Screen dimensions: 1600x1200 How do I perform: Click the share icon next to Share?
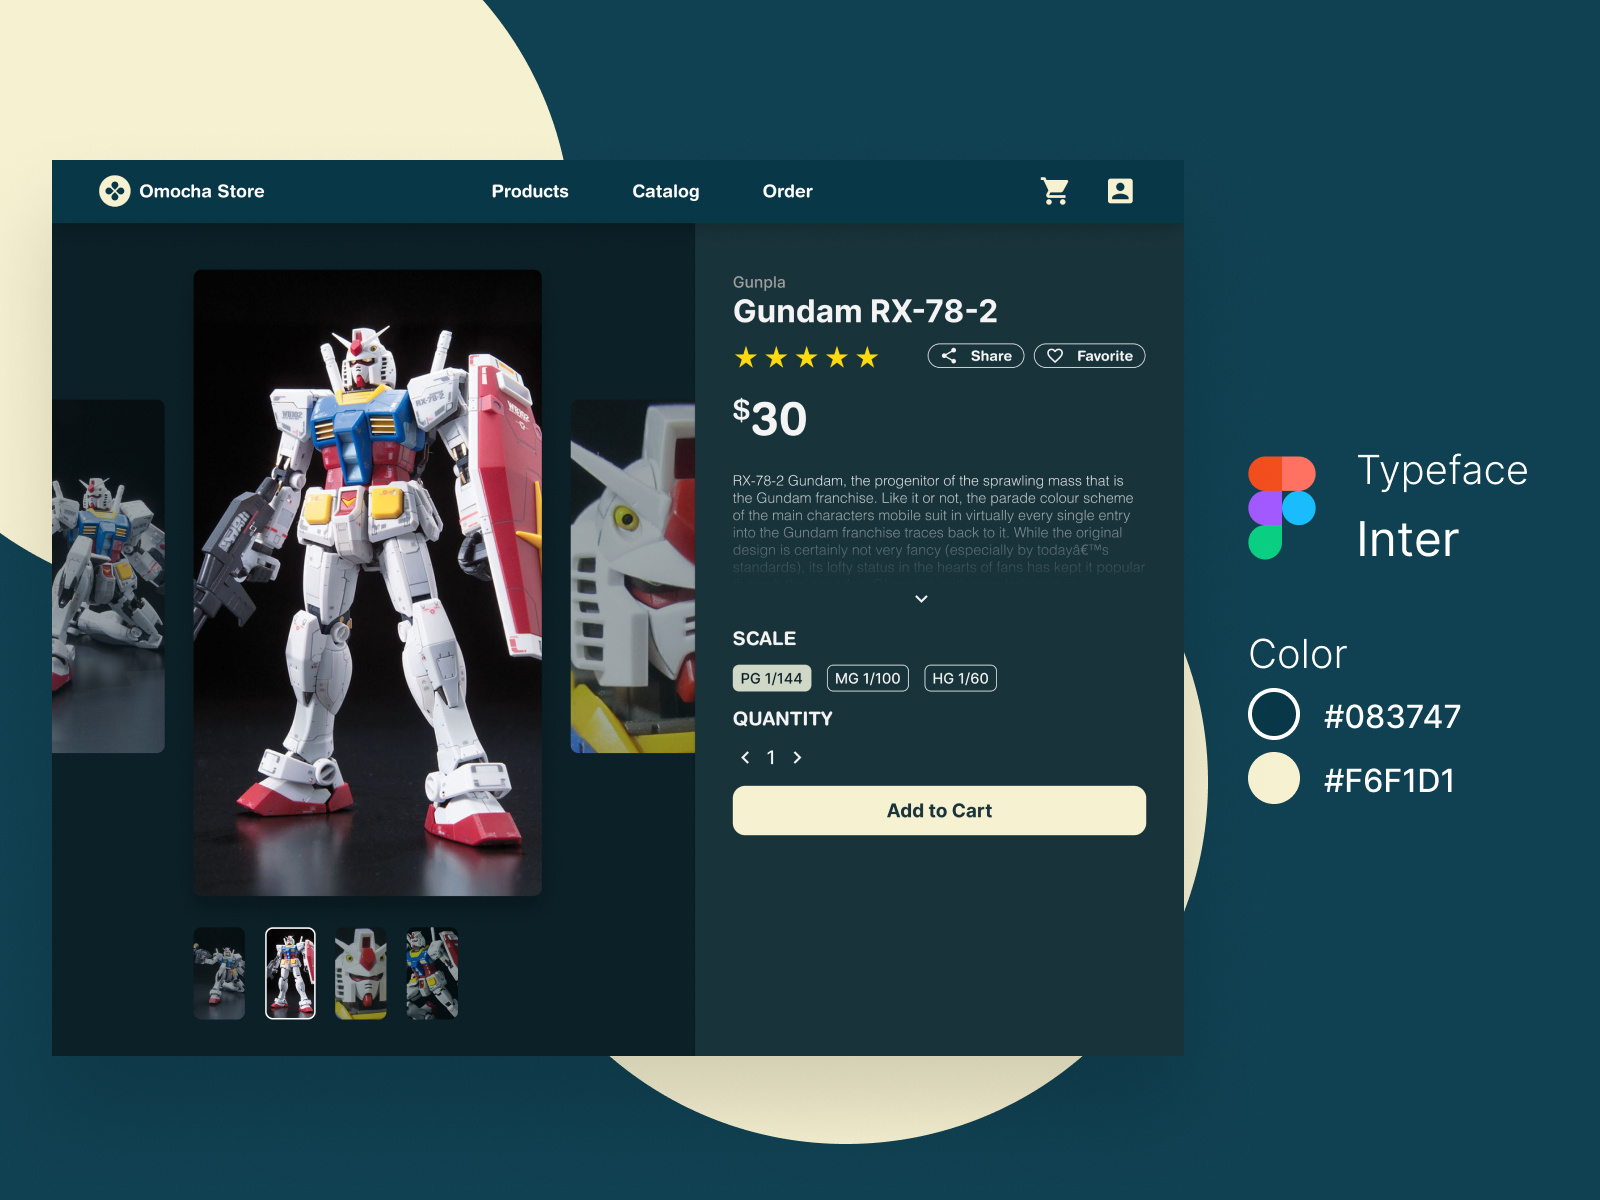[950, 356]
